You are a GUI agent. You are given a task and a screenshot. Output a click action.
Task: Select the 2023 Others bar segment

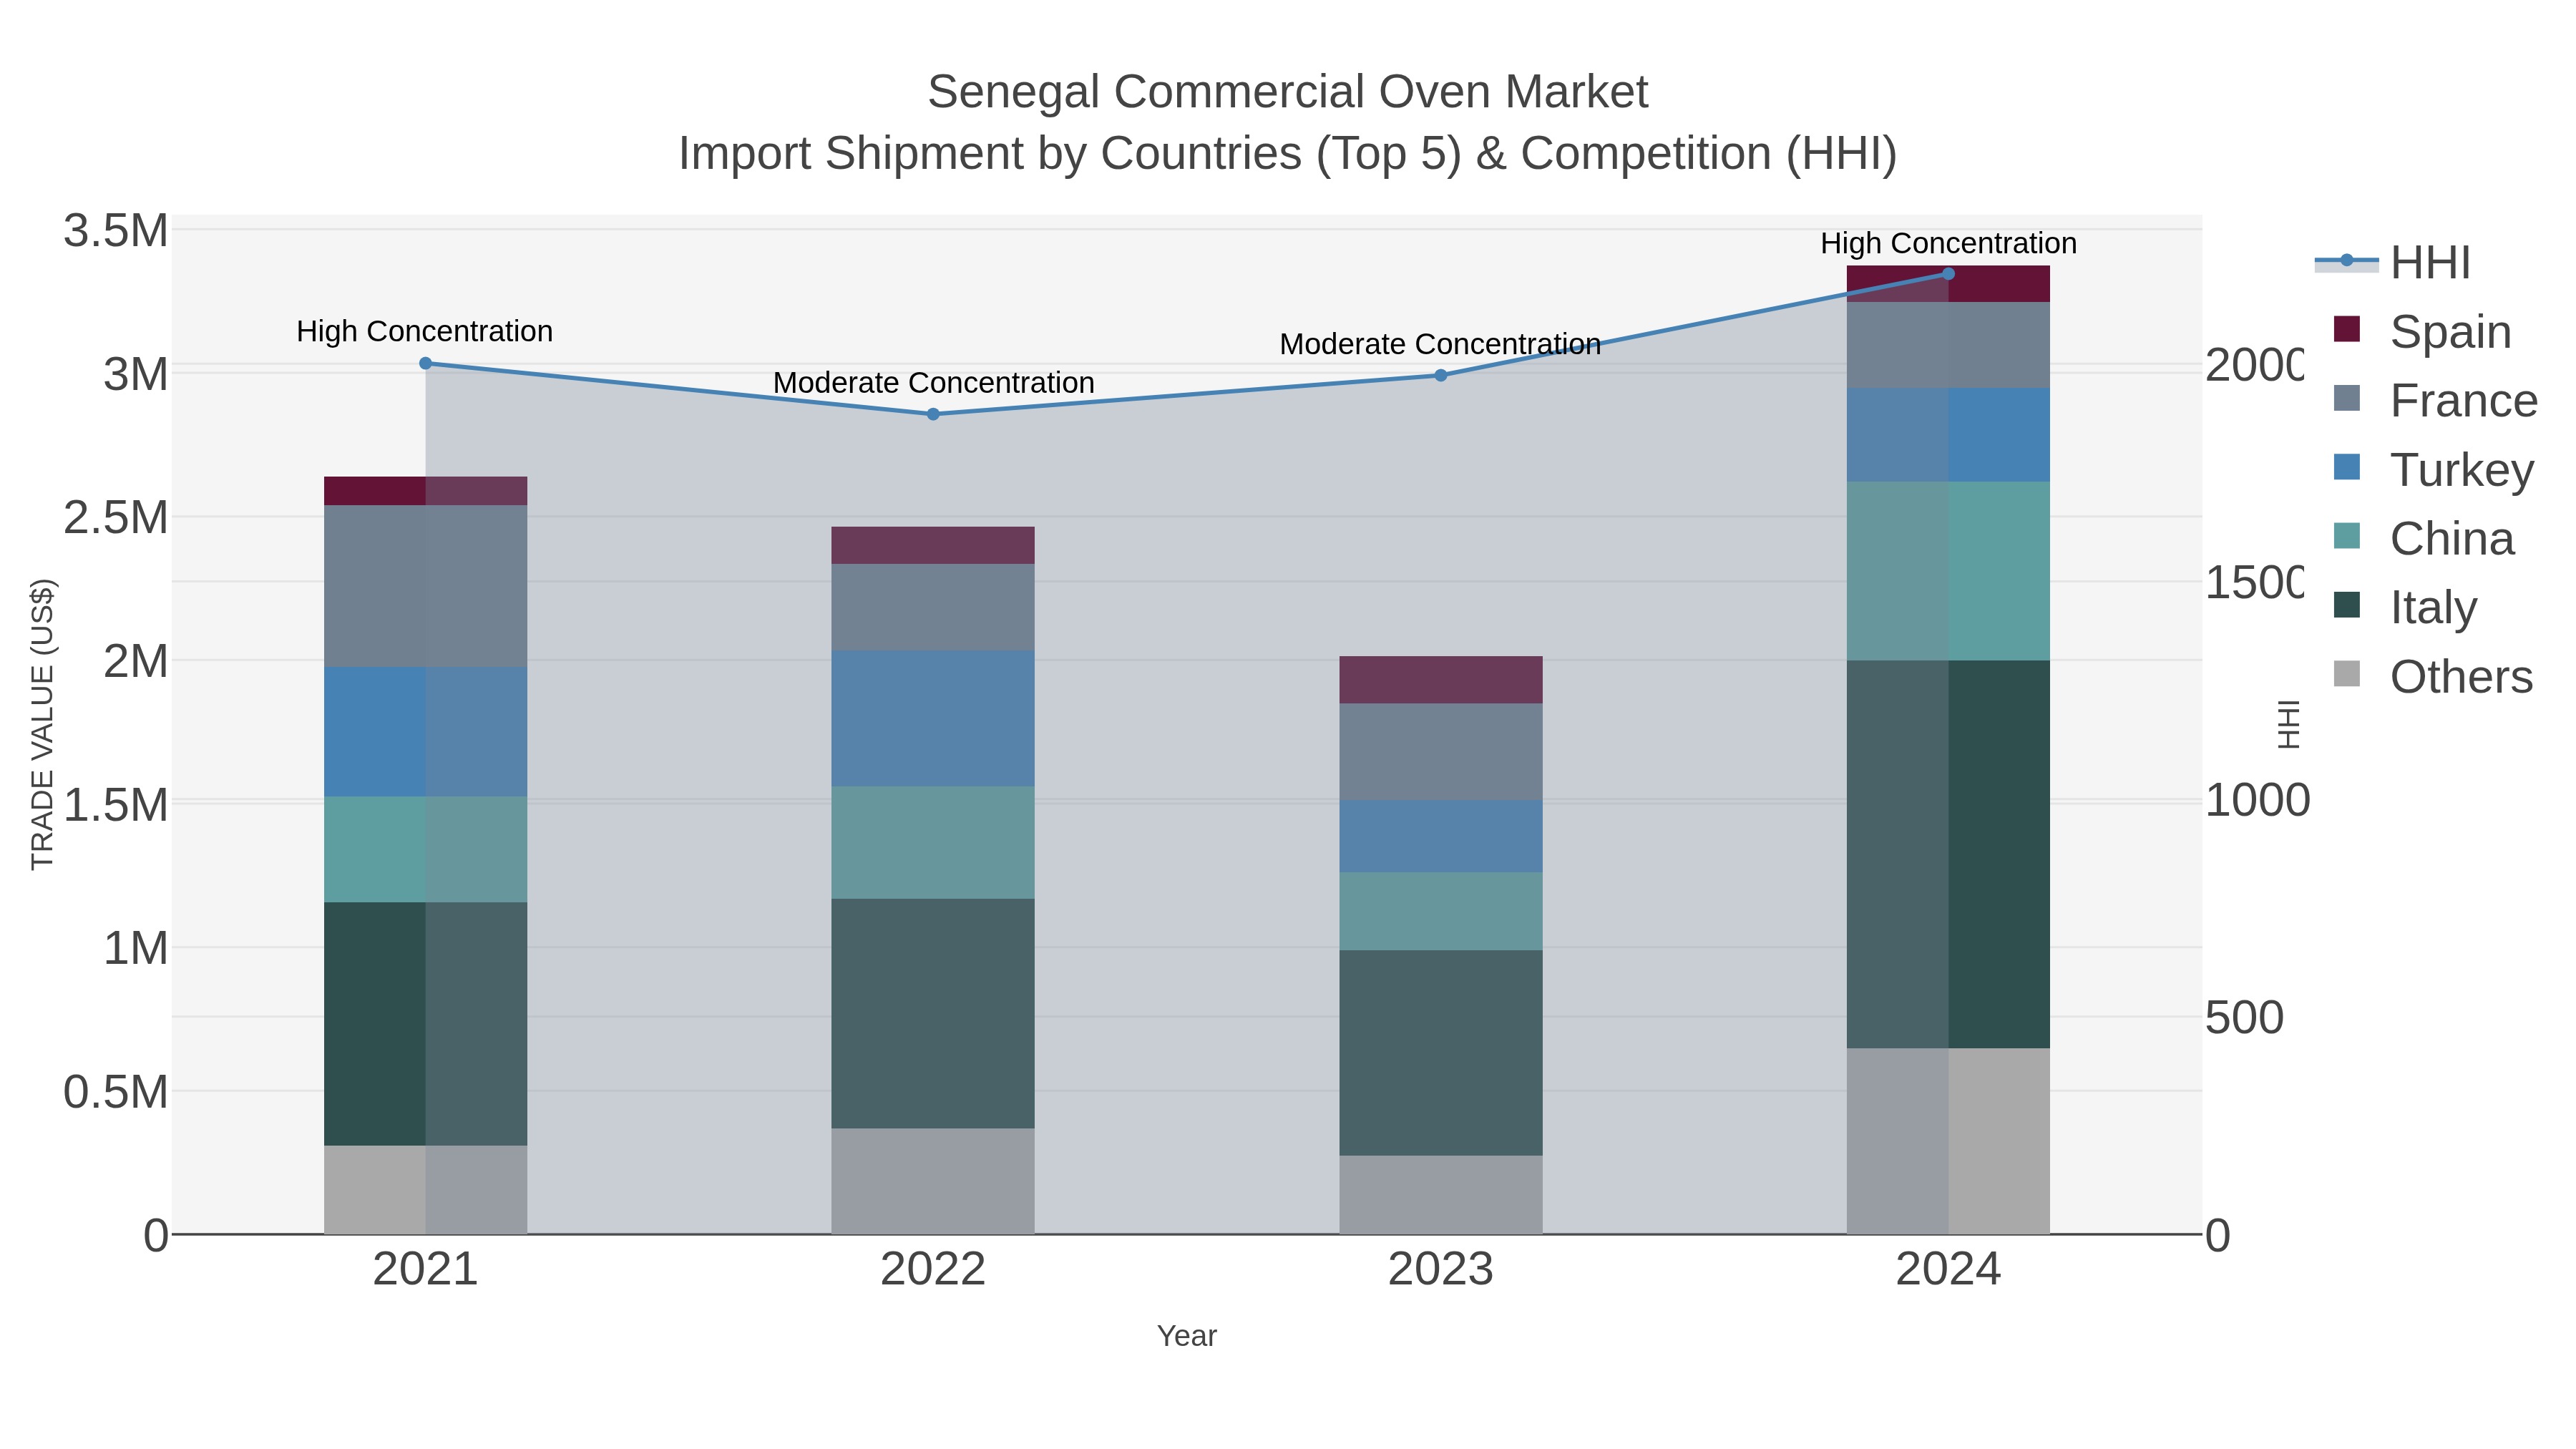(1441, 1195)
